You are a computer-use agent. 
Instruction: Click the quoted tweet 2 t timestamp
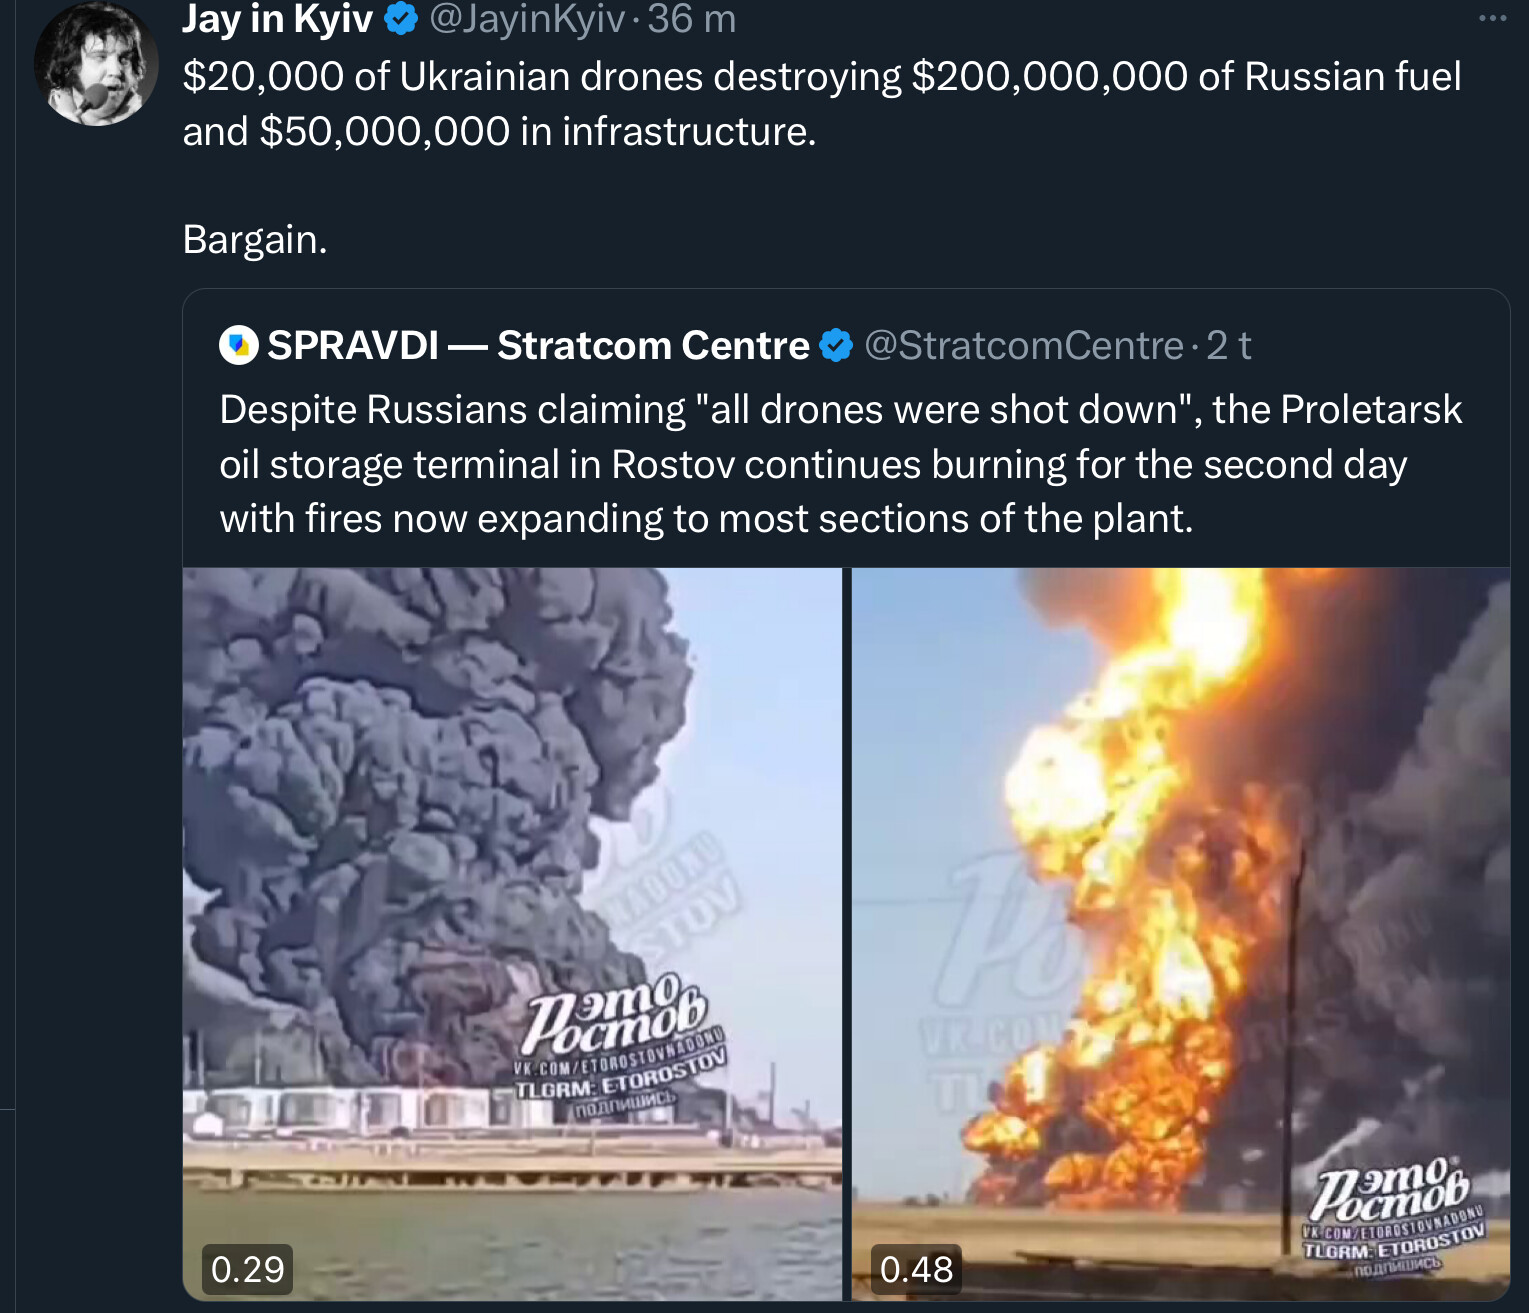[1229, 346]
